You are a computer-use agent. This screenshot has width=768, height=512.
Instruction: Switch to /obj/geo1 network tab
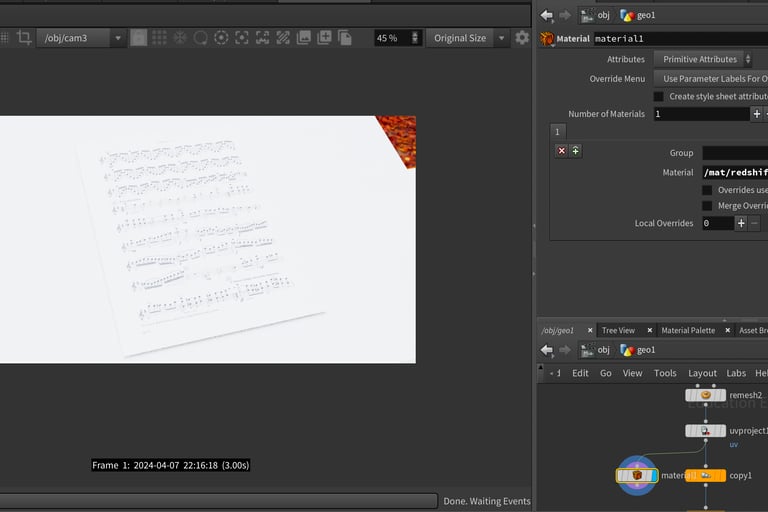pos(558,331)
